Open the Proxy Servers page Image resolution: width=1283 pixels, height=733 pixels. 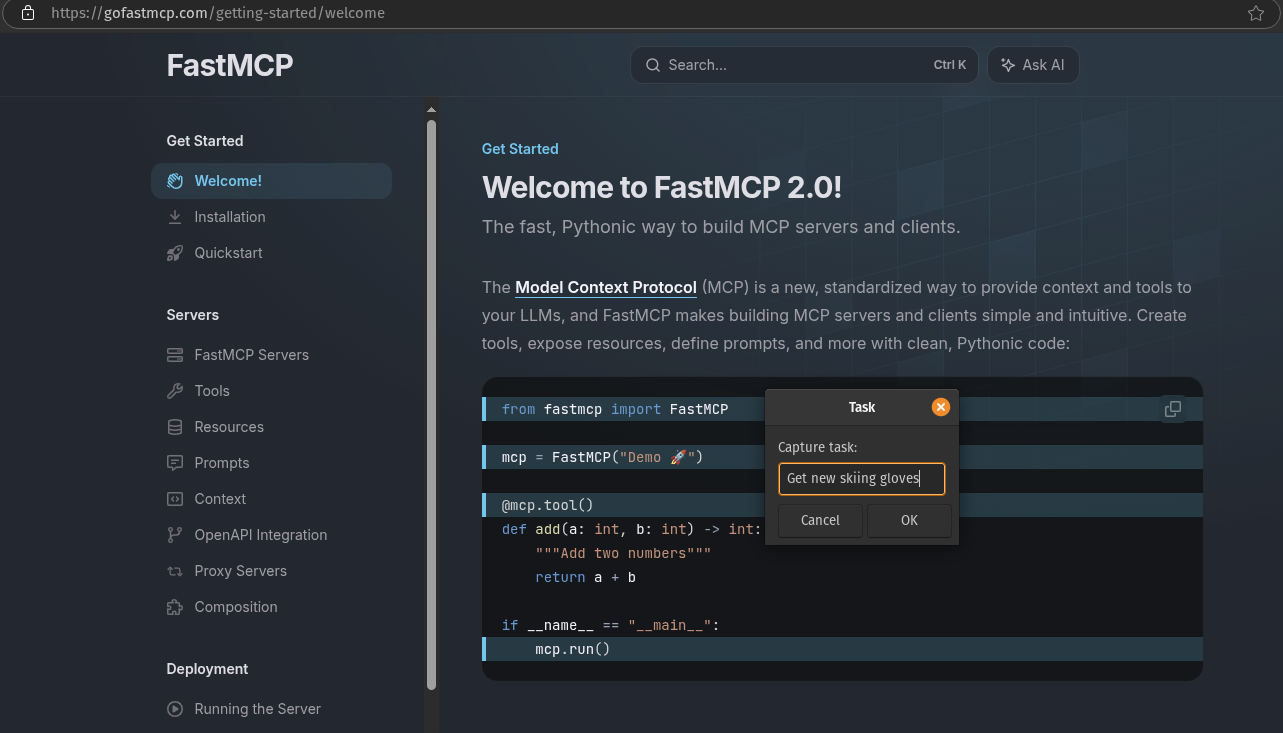point(271,571)
